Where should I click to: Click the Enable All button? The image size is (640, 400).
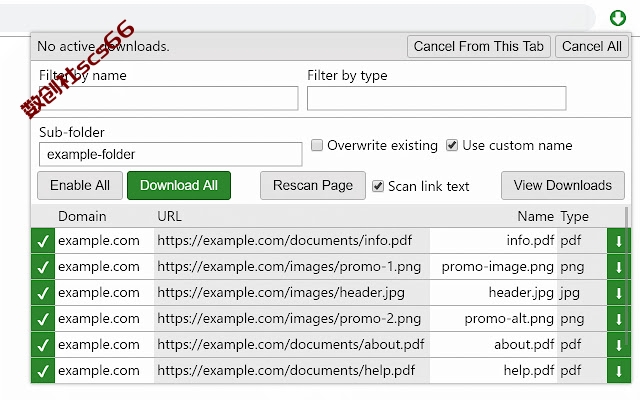point(80,185)
